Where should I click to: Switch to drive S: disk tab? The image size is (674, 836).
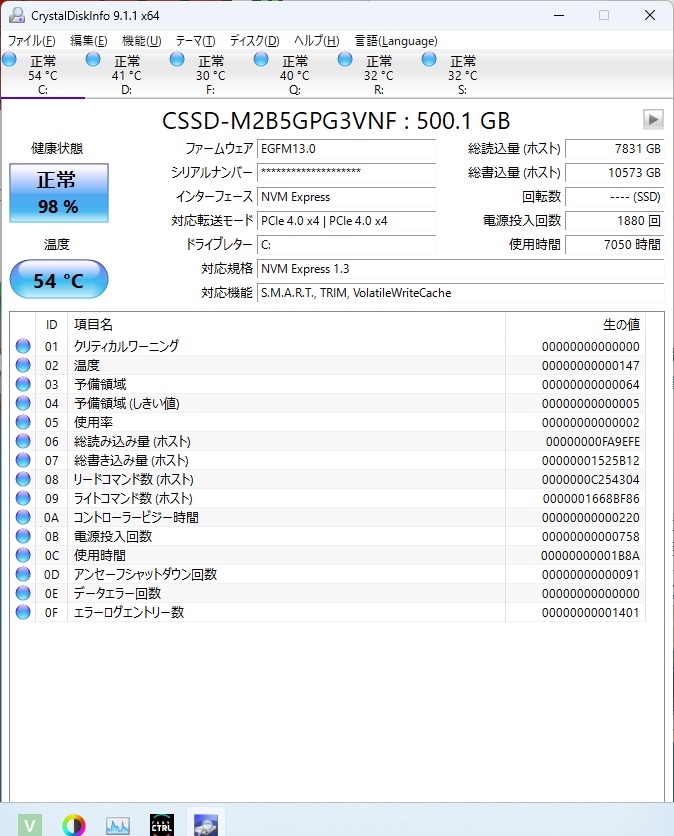pos(462,75)
